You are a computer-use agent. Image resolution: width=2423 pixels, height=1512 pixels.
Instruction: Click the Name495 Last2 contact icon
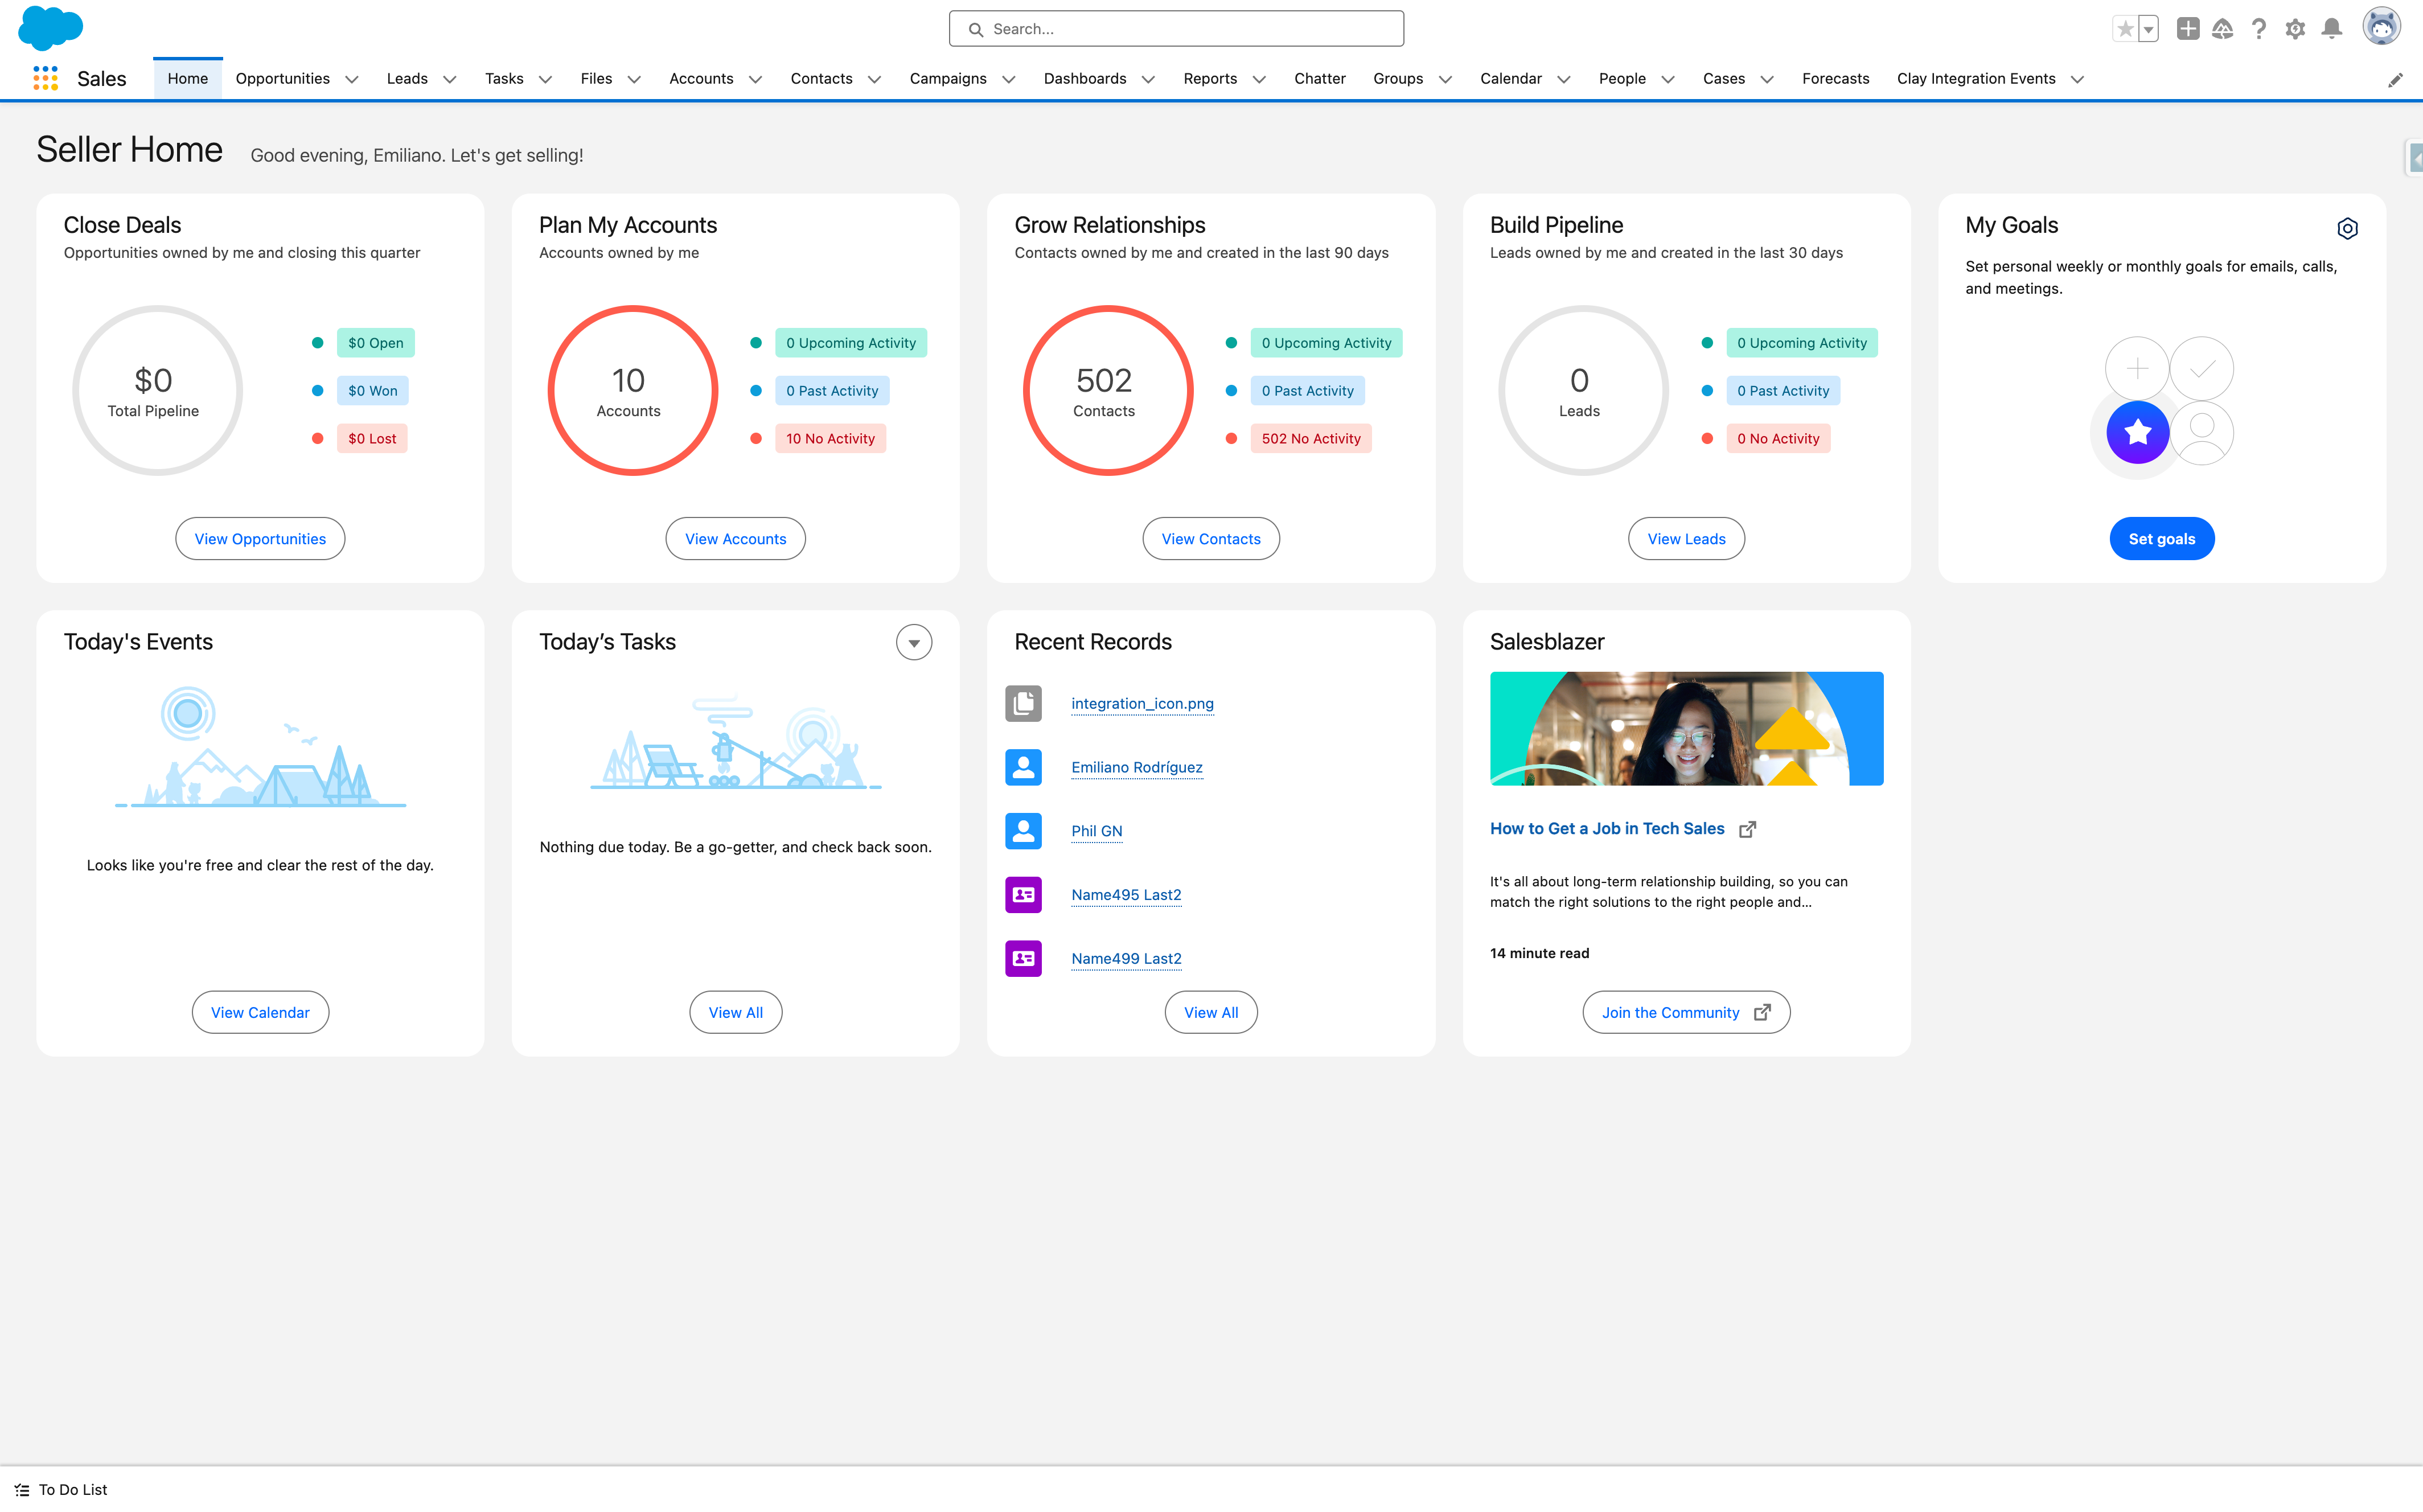1023,895
